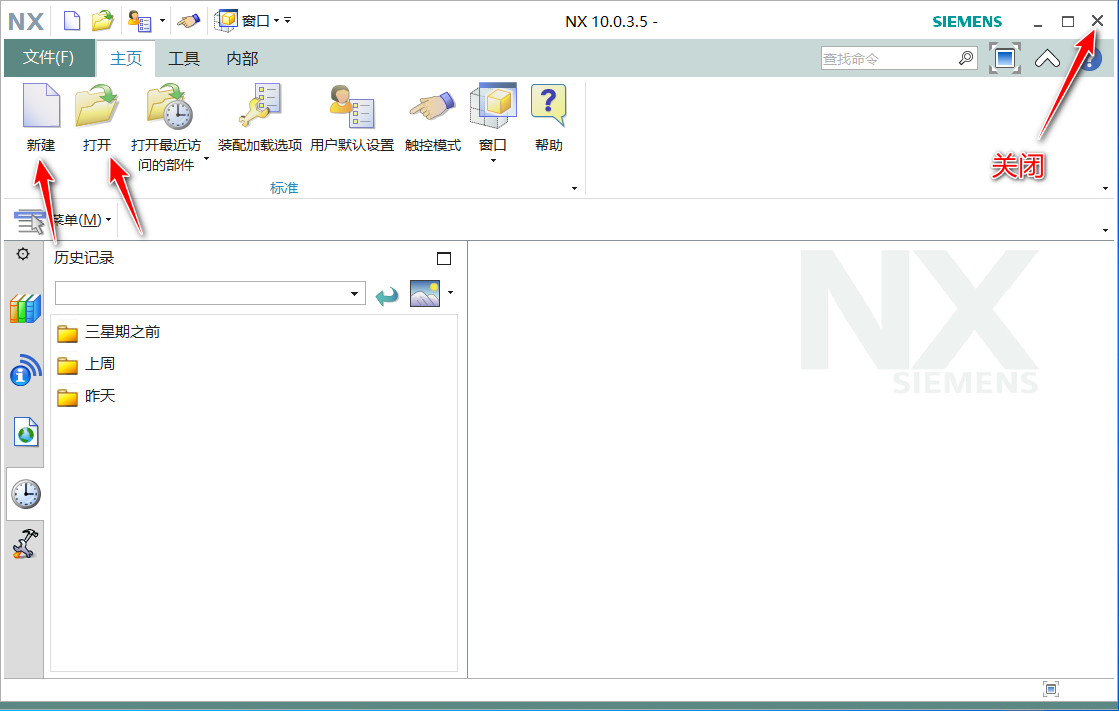Open 装配加载选项 settings

(x=260, y=117)
